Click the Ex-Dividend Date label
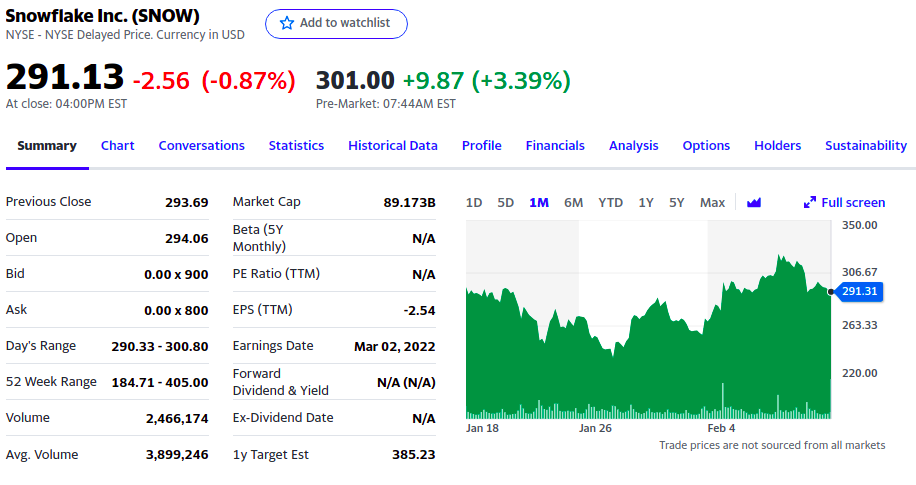This screenshot has width=916, height=485. [x=283, y=418]
